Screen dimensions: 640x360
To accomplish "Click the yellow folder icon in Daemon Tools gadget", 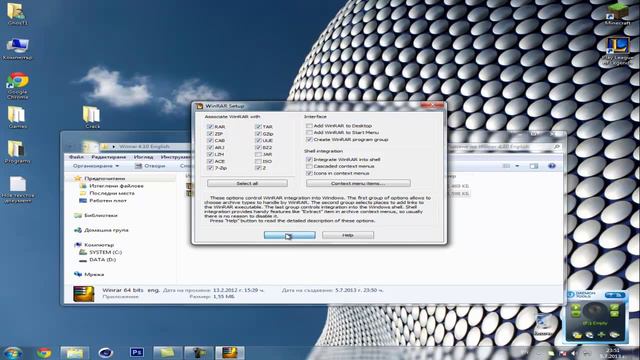I will pyautogui.click(x=577, y=335).
